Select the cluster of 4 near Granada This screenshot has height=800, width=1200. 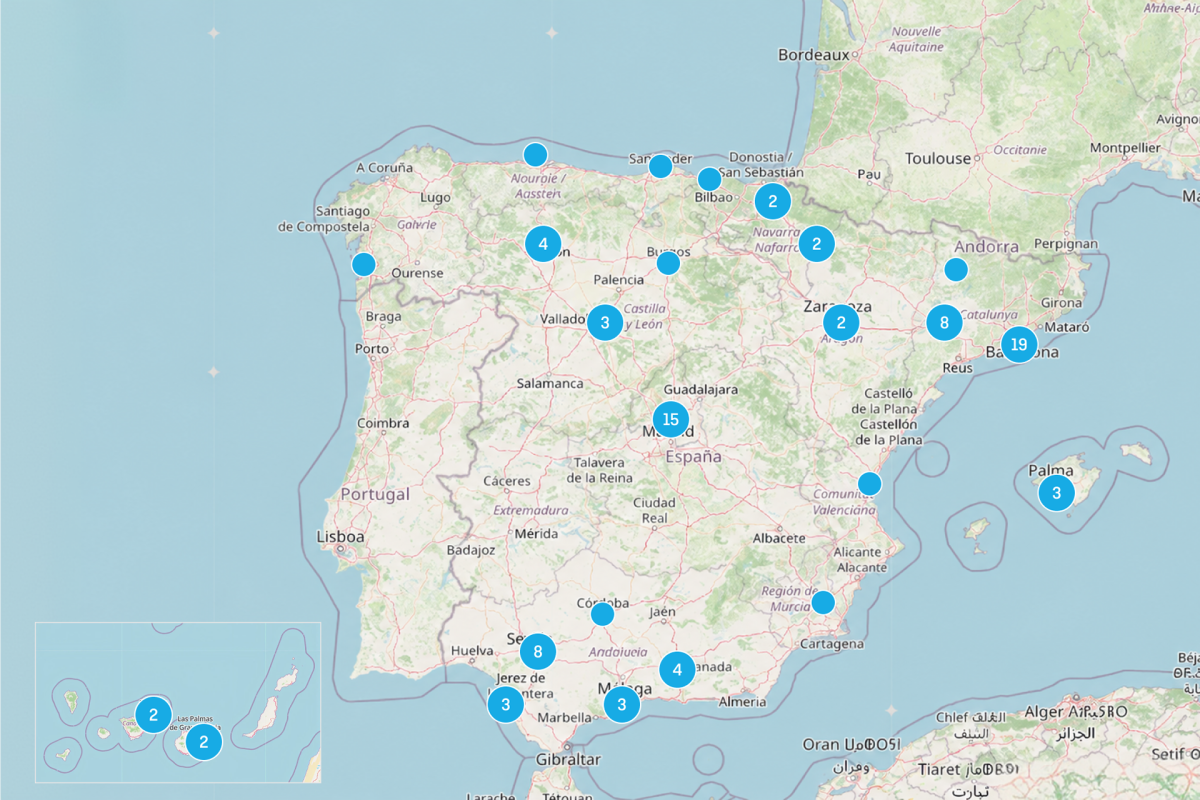pos(677,670)
